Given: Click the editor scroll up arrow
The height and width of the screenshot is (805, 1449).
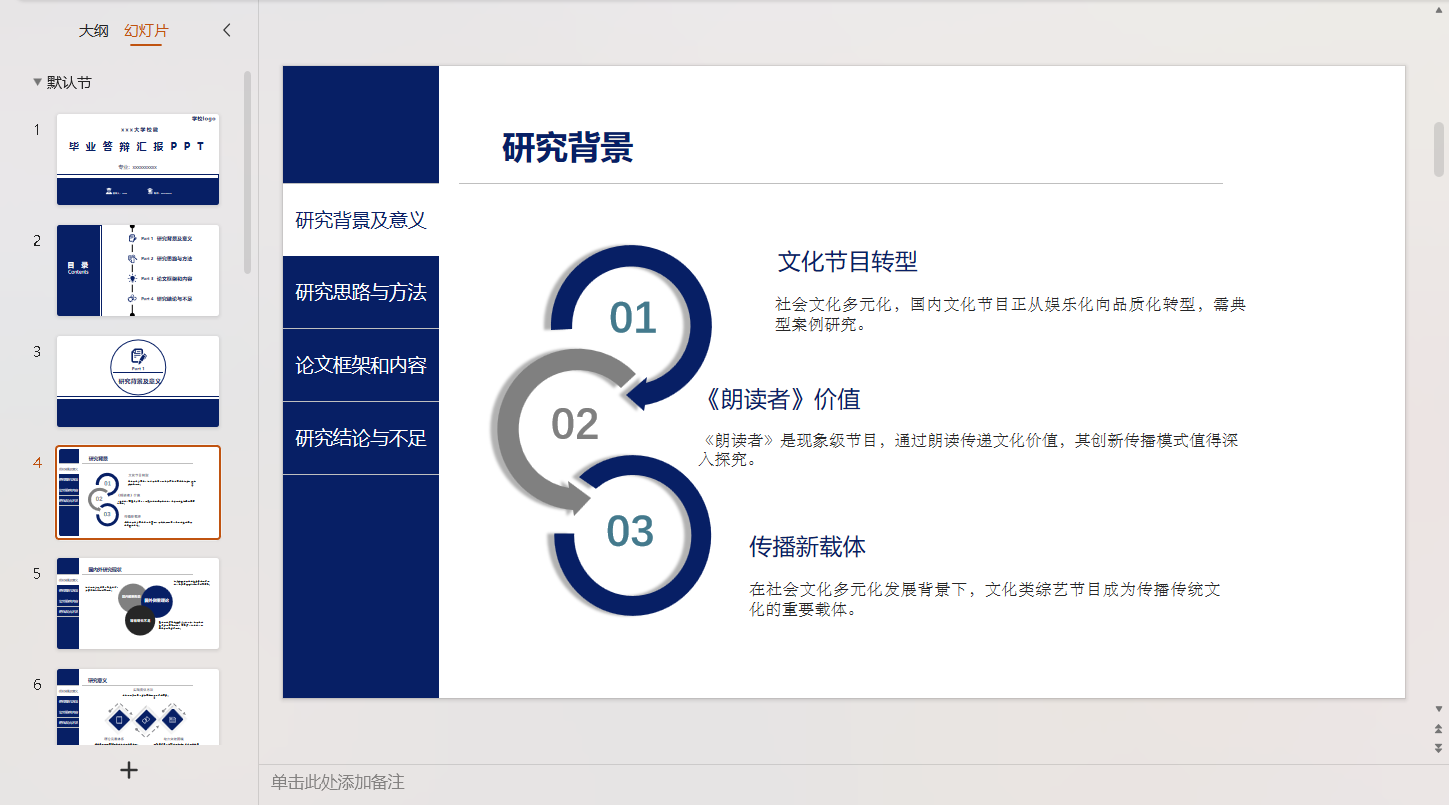Looking at the screenshot, I should pyautogui.click(x=1439, y=8).
